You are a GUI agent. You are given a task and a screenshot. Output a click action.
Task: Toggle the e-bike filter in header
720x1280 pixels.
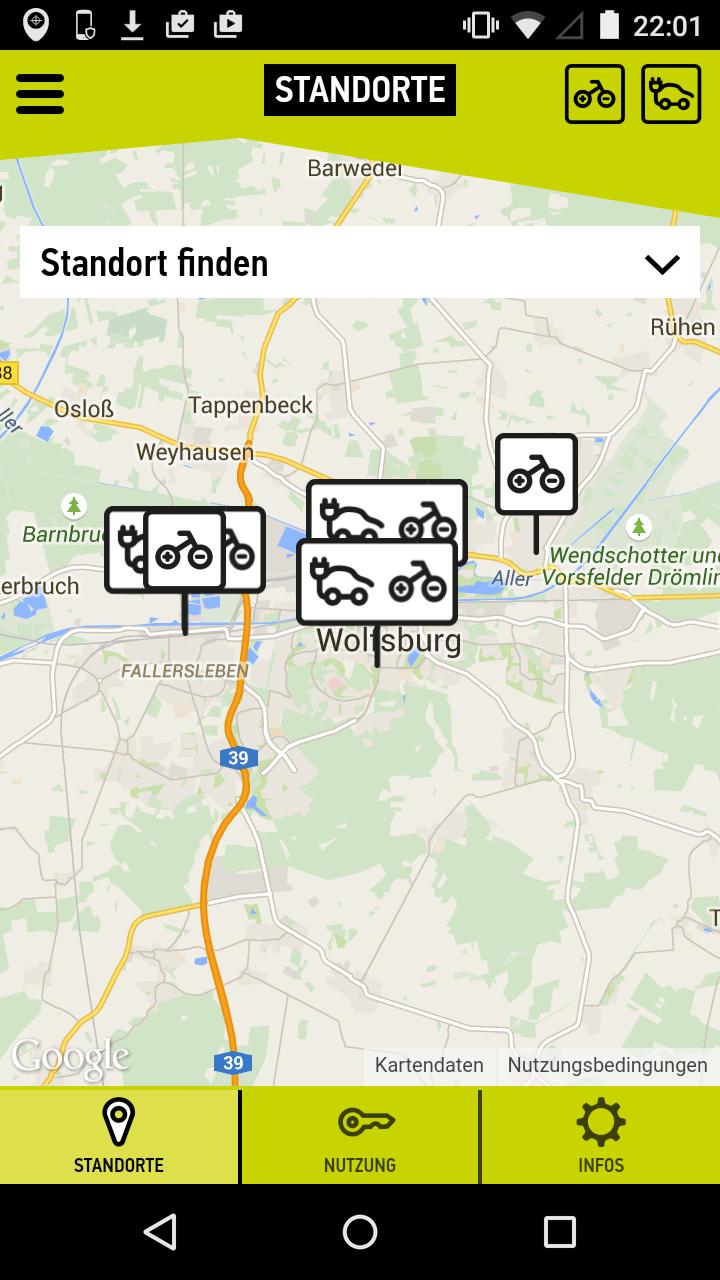(x=595, y=94)
